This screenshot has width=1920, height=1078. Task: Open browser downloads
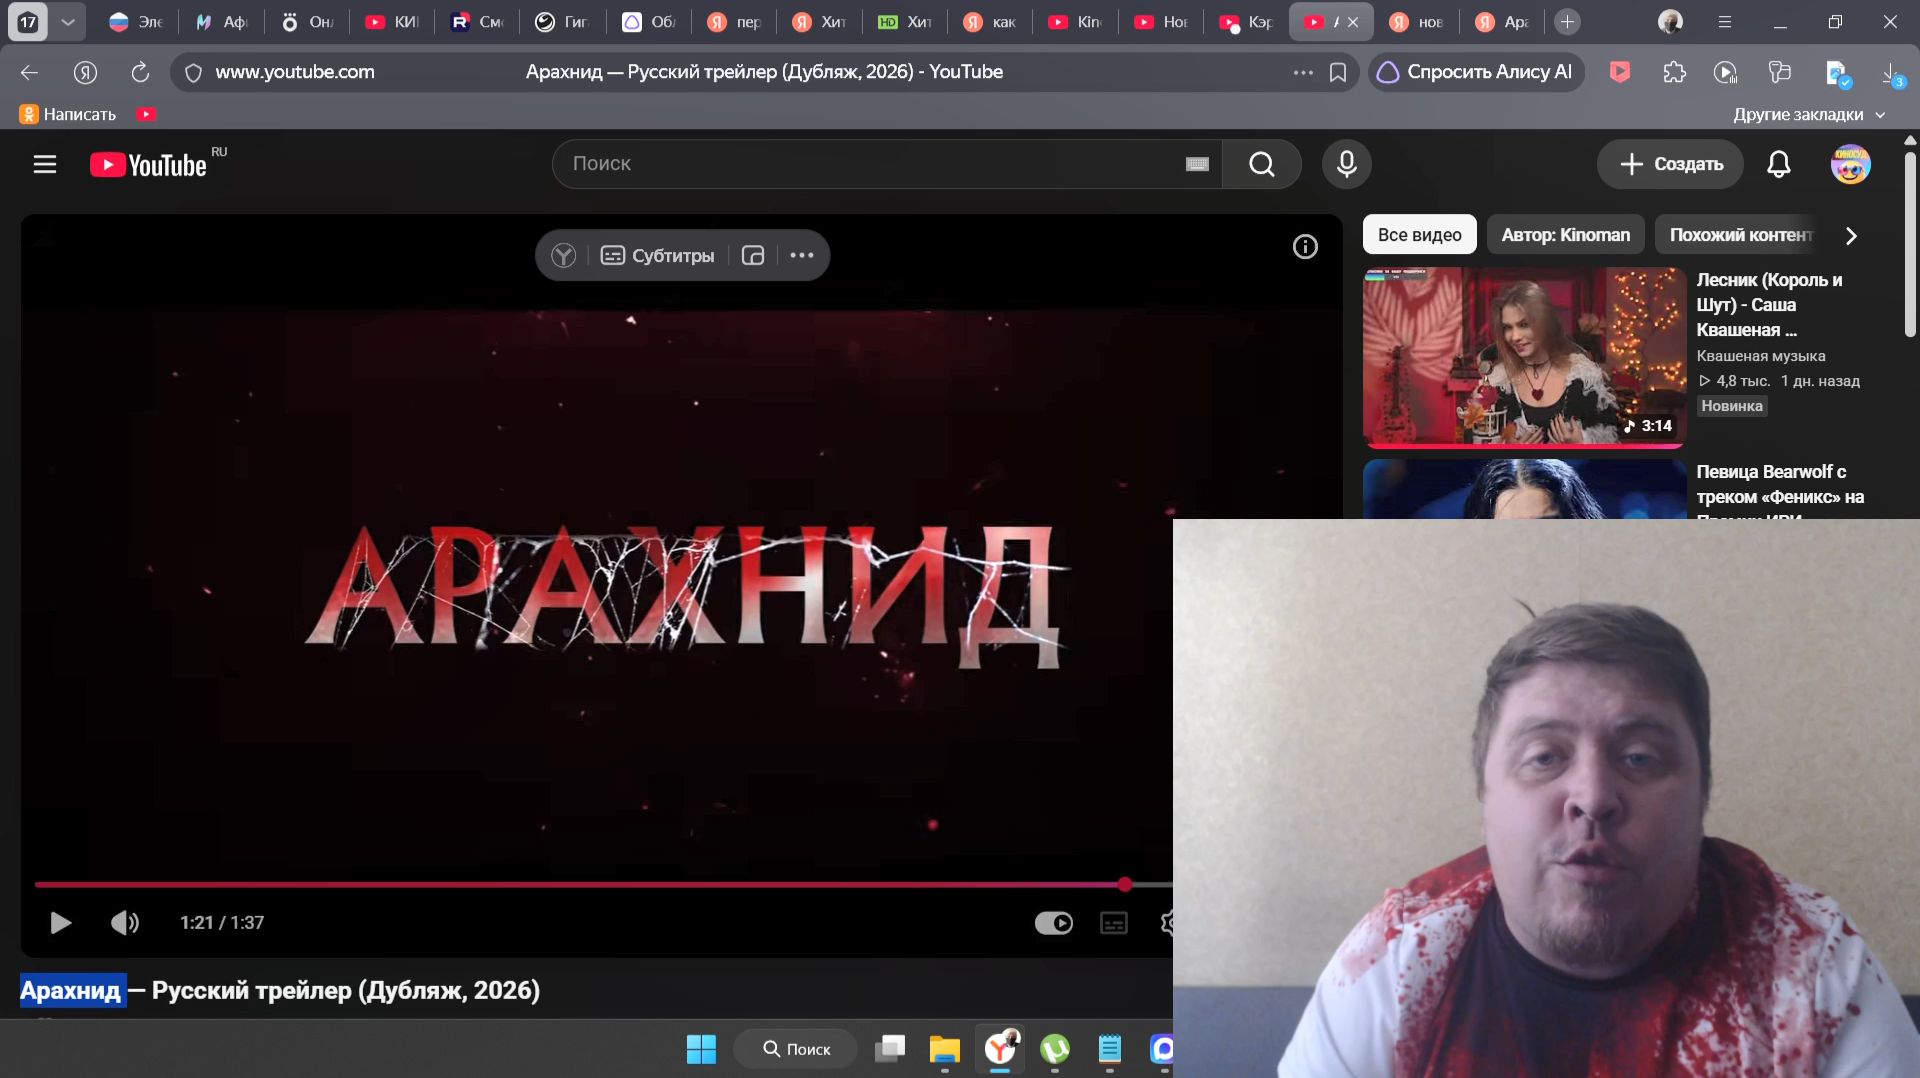tap(1891, 74)
